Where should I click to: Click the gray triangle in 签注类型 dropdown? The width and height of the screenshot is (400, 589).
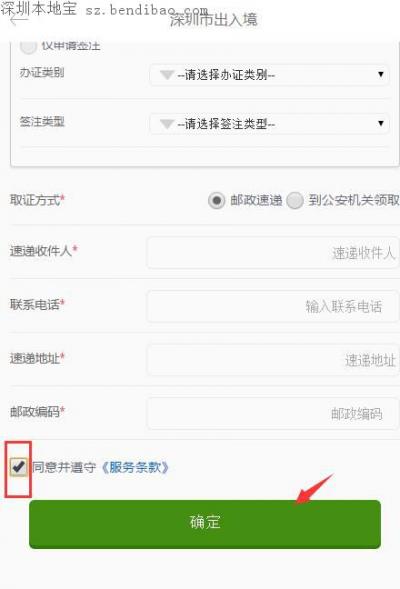click(166, 124)
